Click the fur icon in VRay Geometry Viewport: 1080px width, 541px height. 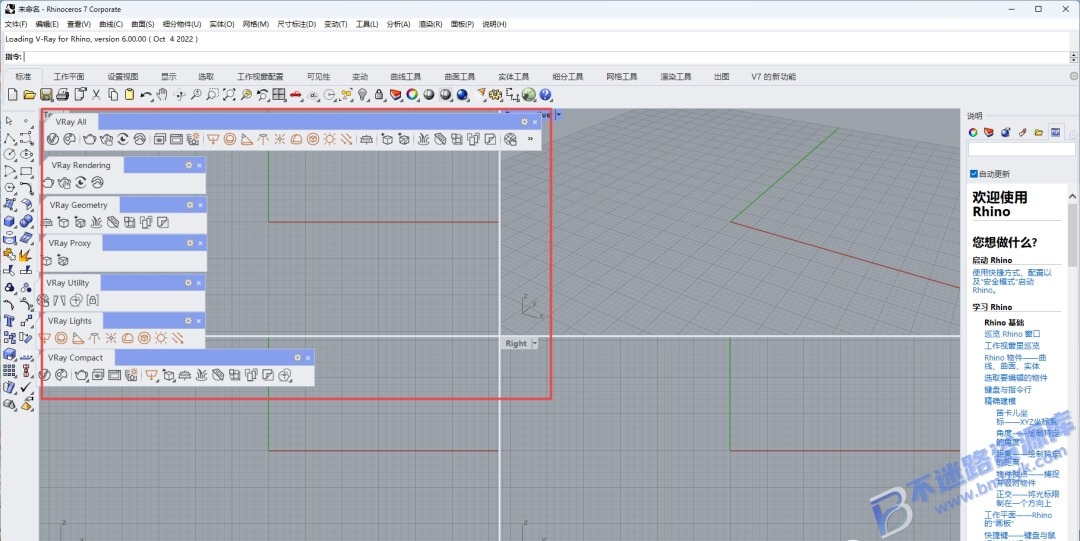pos(96,222)
